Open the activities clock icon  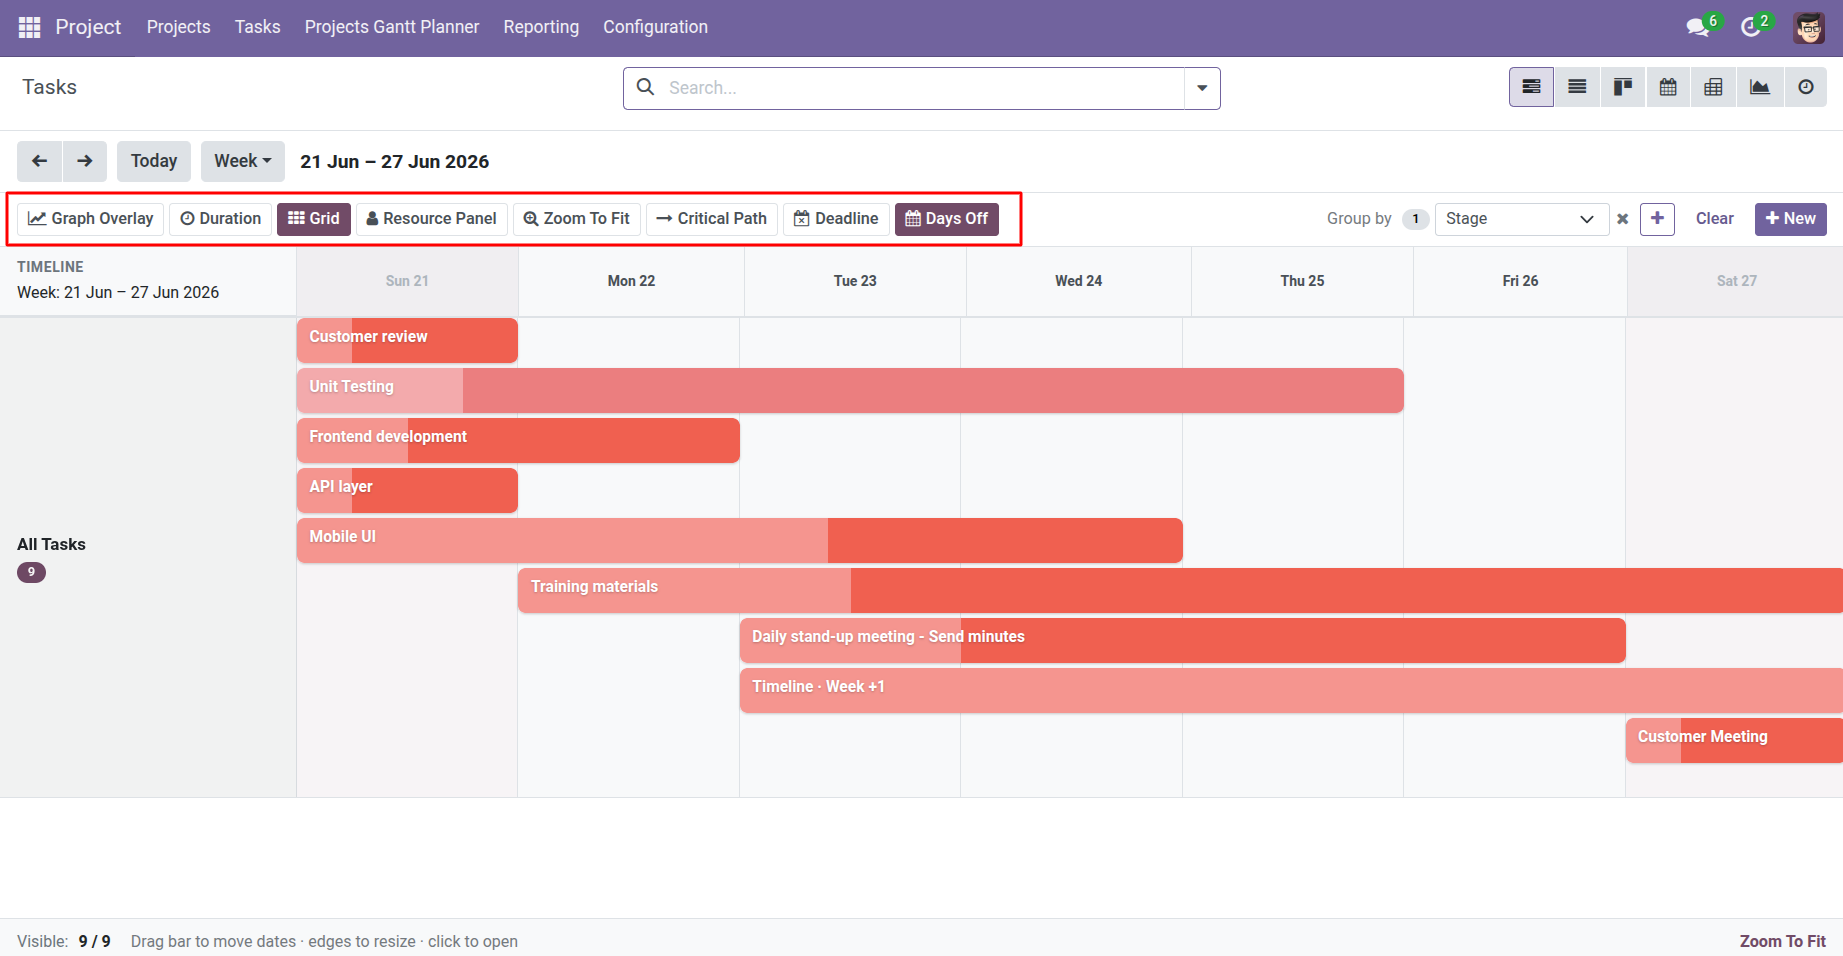tap(1750, 27)
